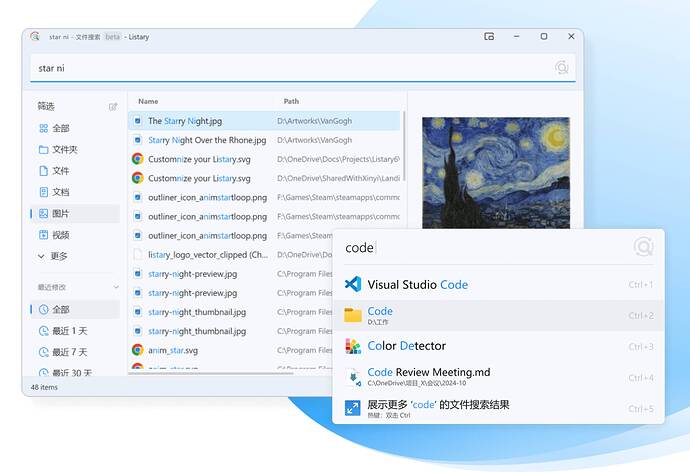Launch Visual Studio Code result
The height and width of the screenshot is (472, 690).
pos(498,284)
